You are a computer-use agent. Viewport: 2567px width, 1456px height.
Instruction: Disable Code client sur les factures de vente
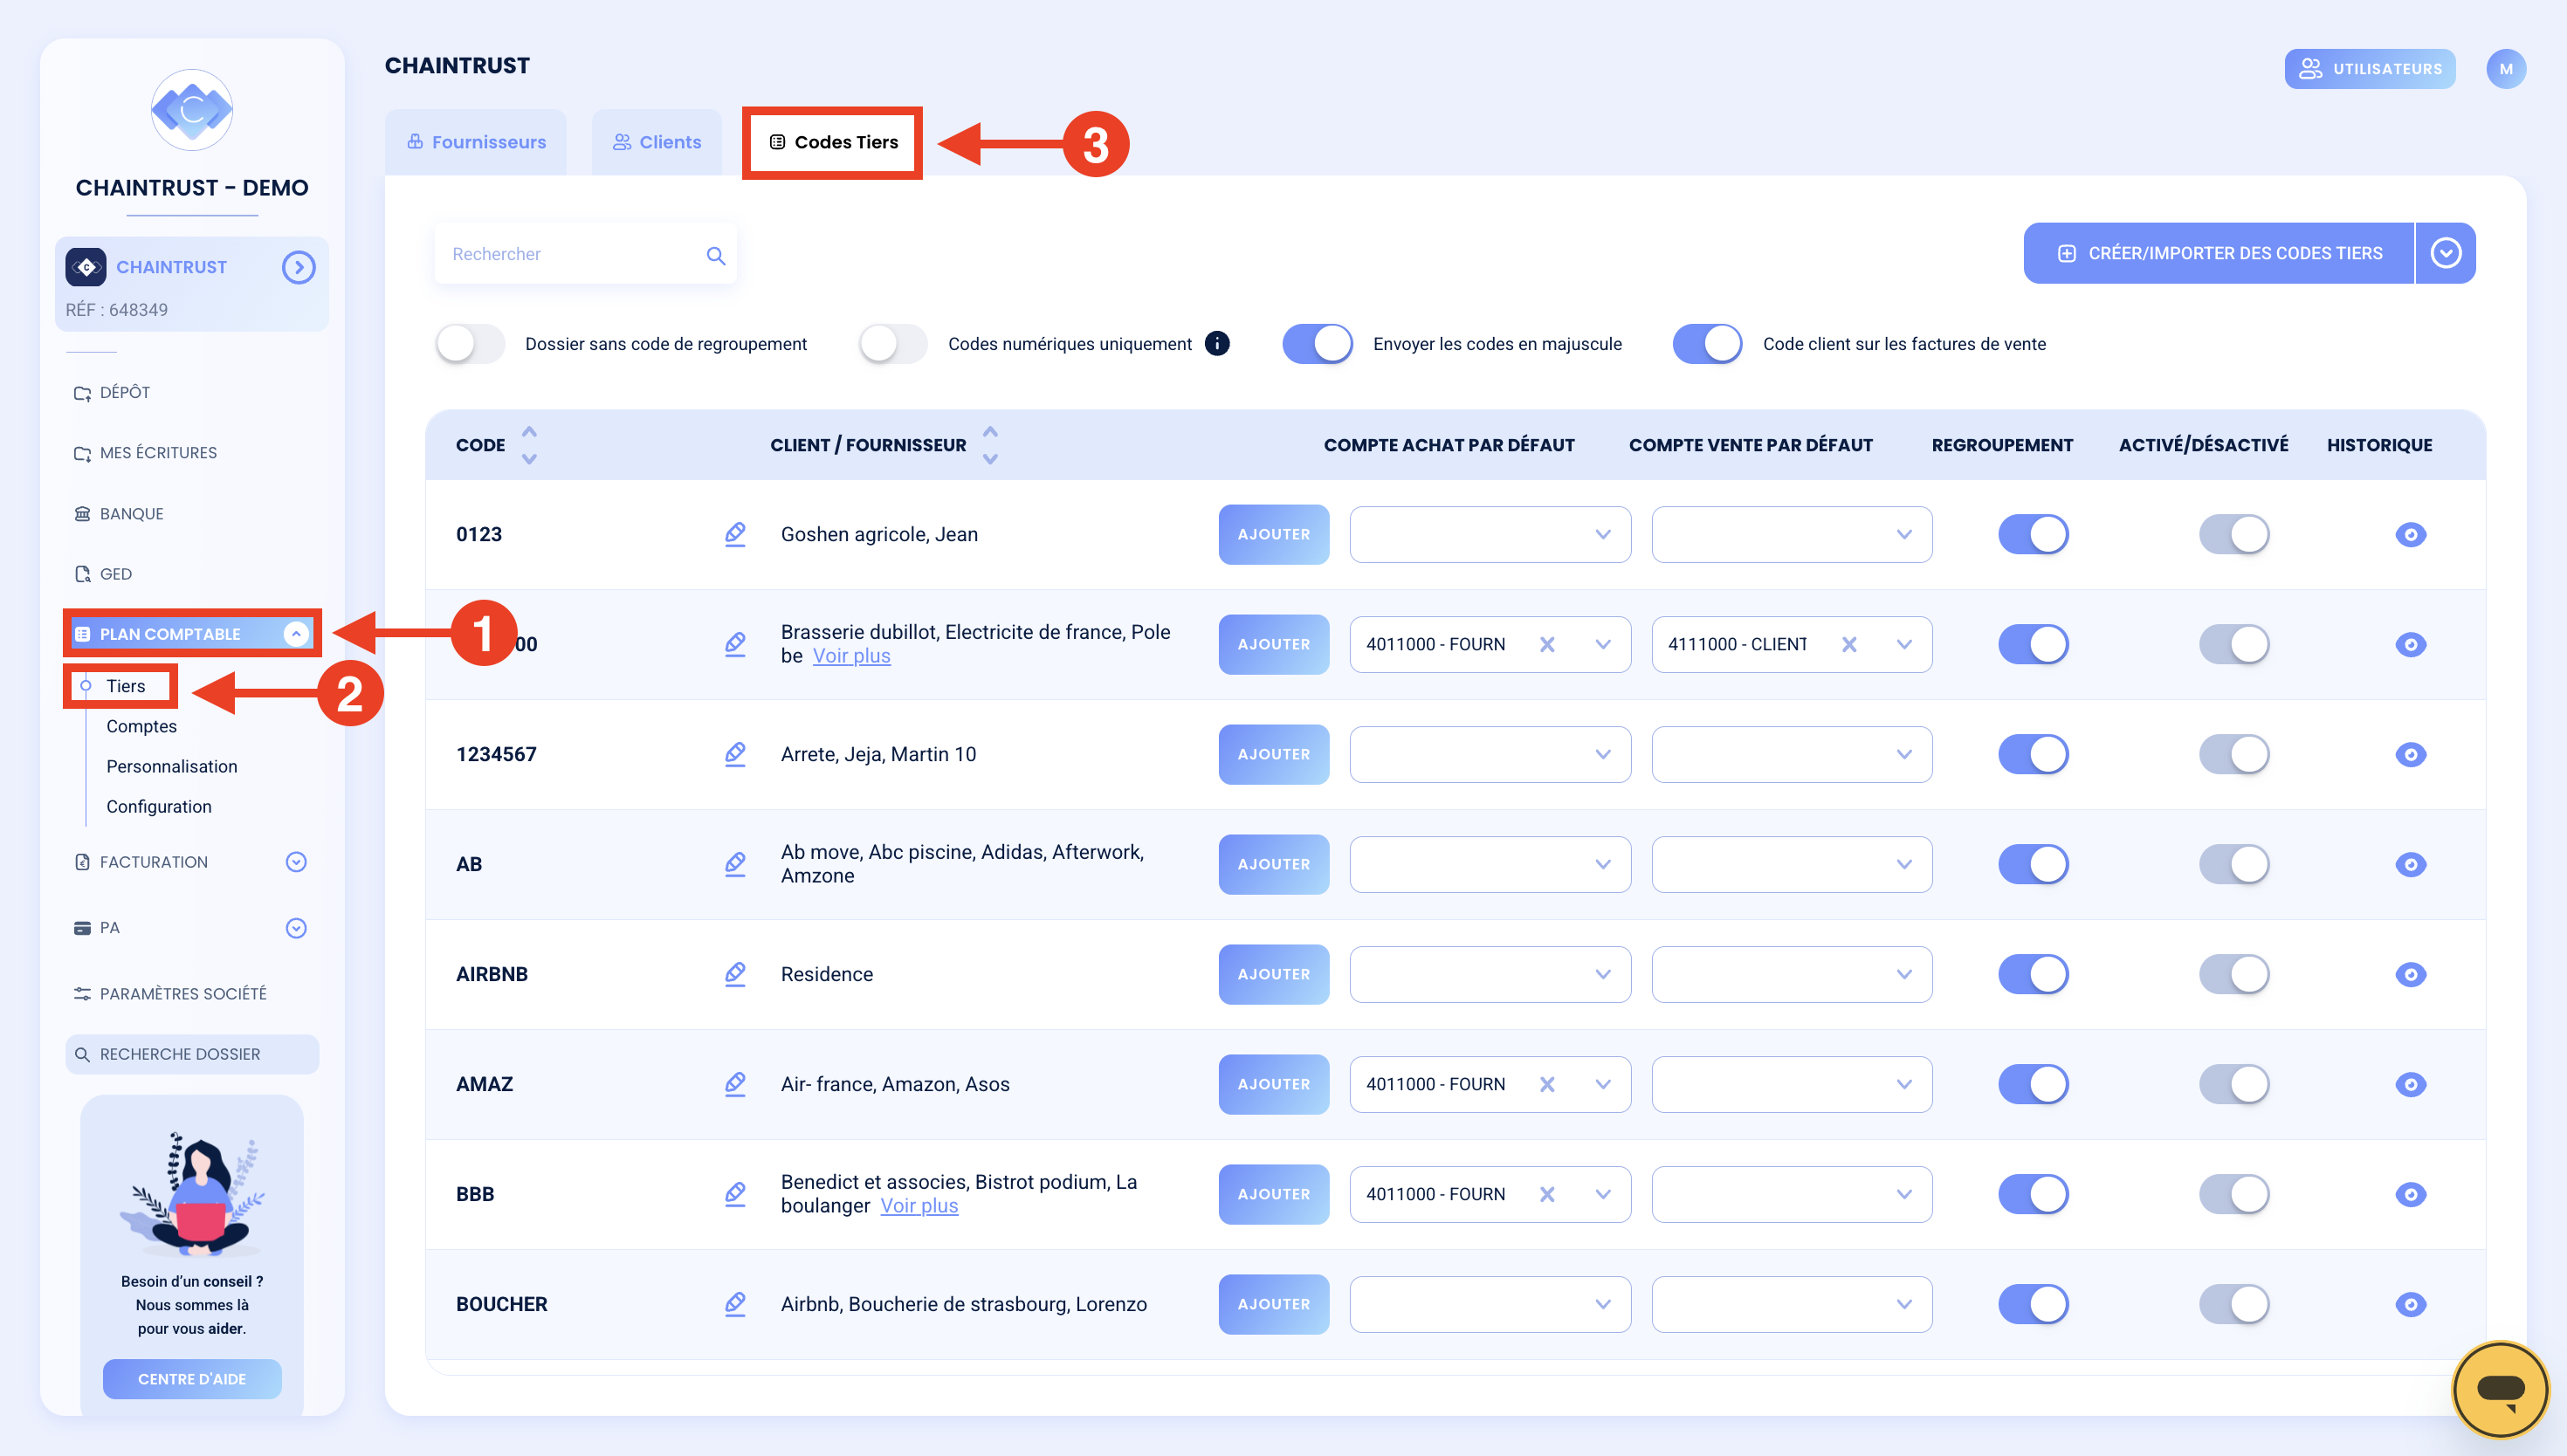[x=1707, y=343]
